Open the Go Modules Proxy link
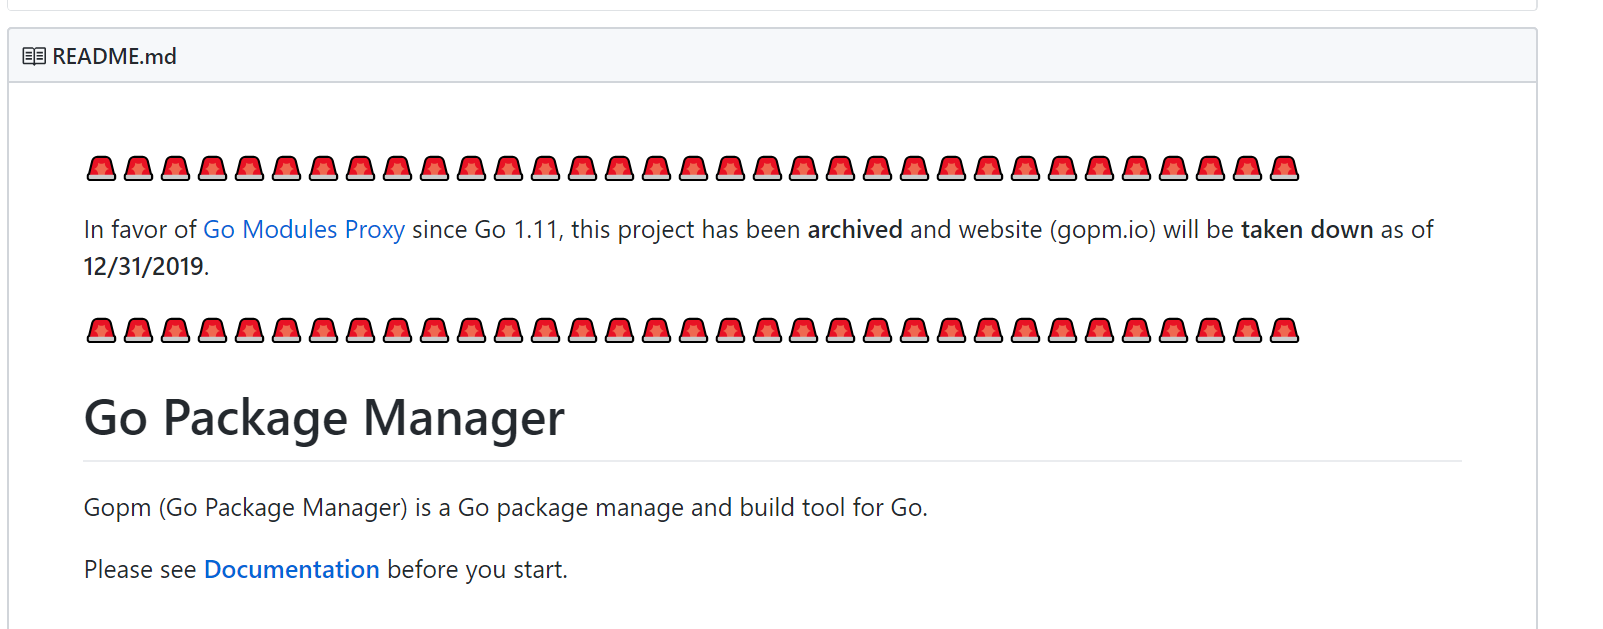The image size is (1603, 629). (304, 230)
